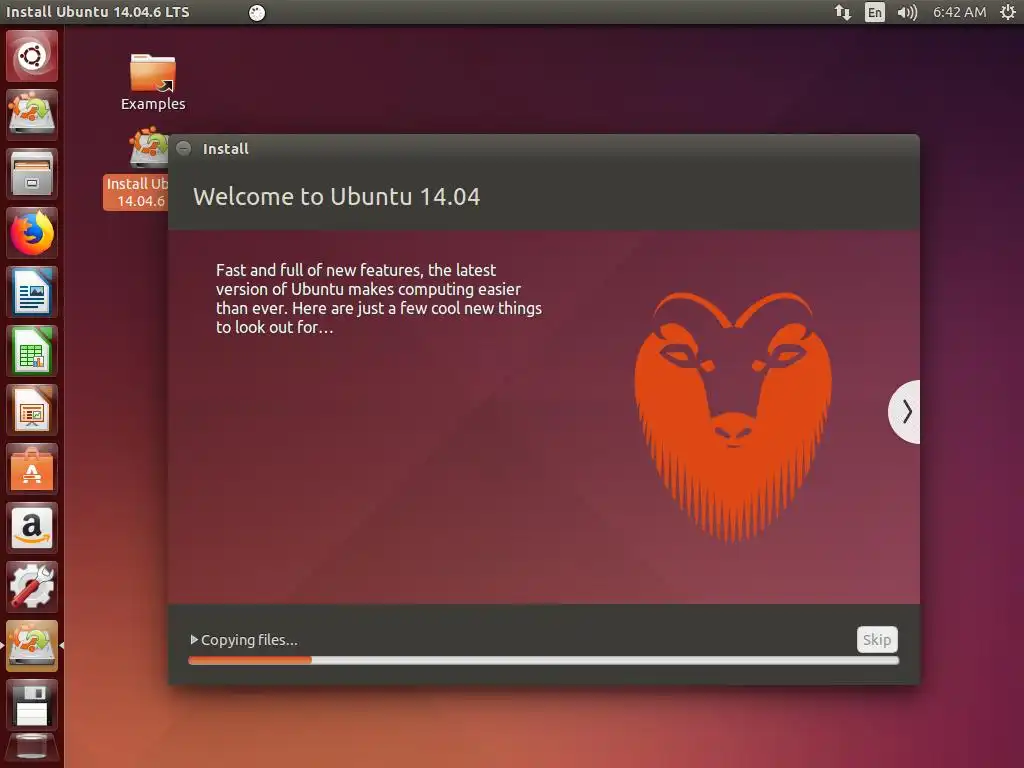
Task: Focus the running installer icon in launcher
Action: pos(32,646)
